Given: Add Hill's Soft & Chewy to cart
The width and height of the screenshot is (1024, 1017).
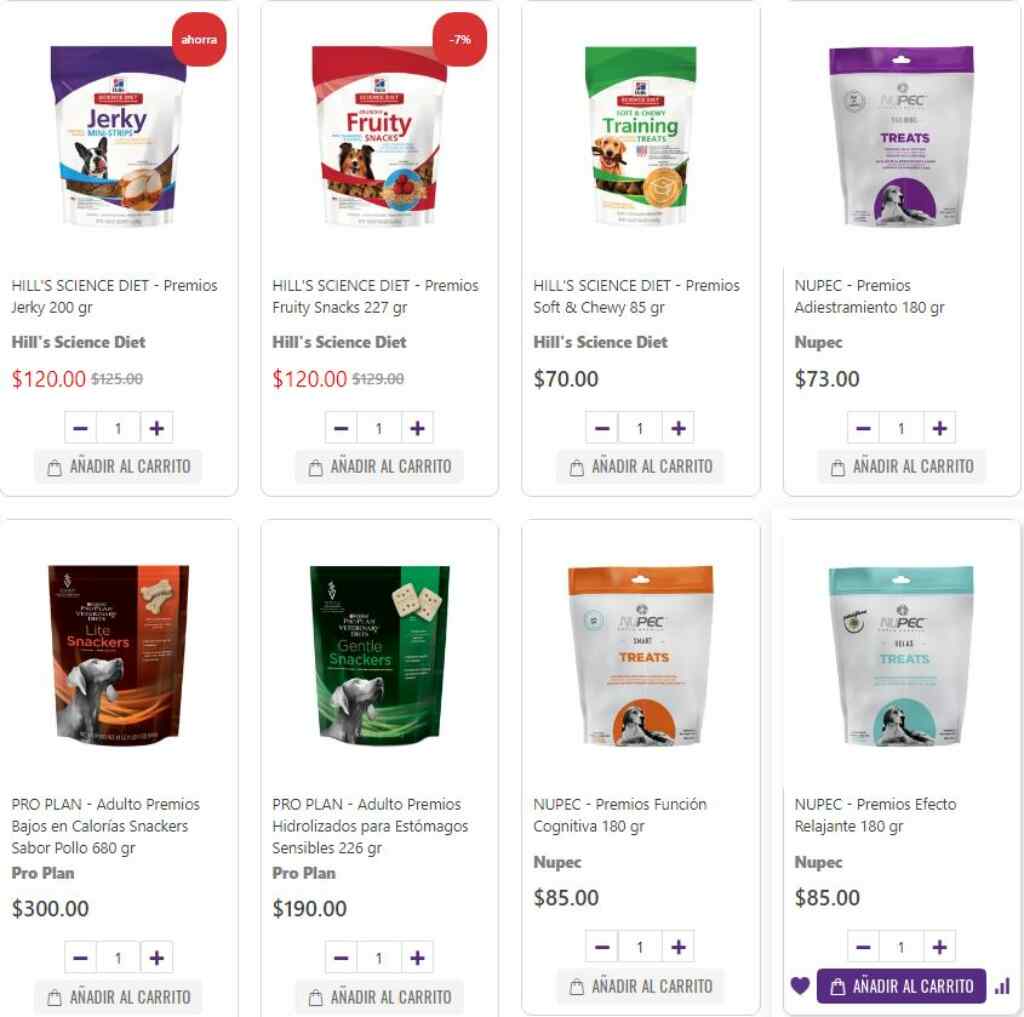Looking at the screenshot, I should (640, 466).
